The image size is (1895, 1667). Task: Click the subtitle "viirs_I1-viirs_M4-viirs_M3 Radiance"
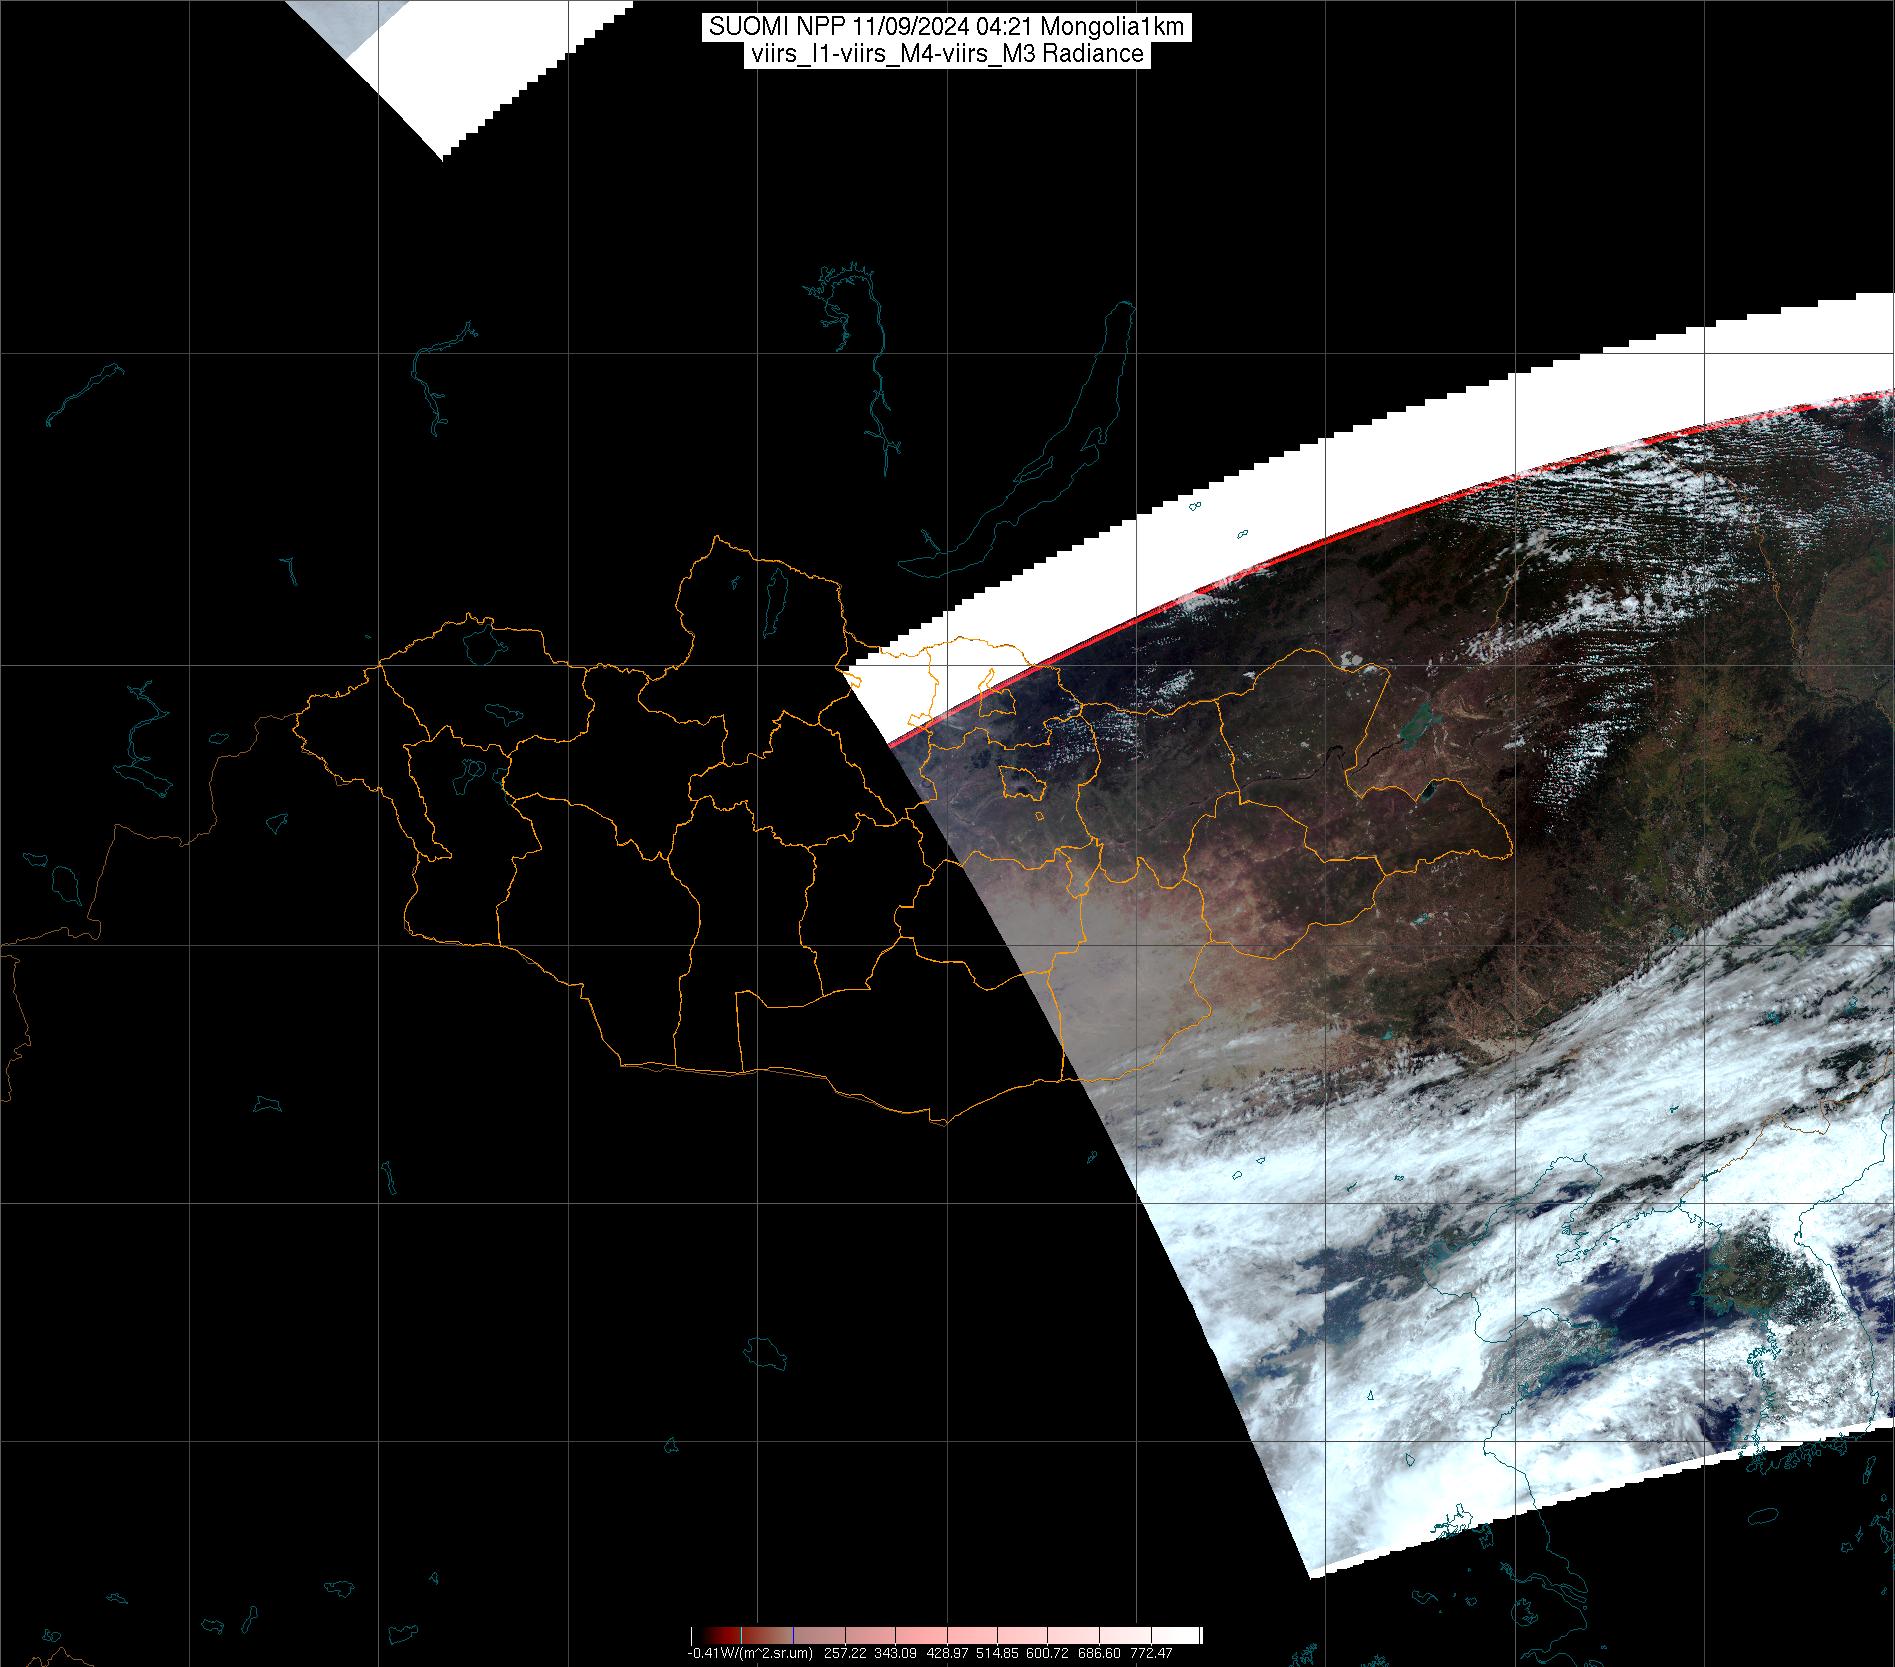(x=946, y=54)
